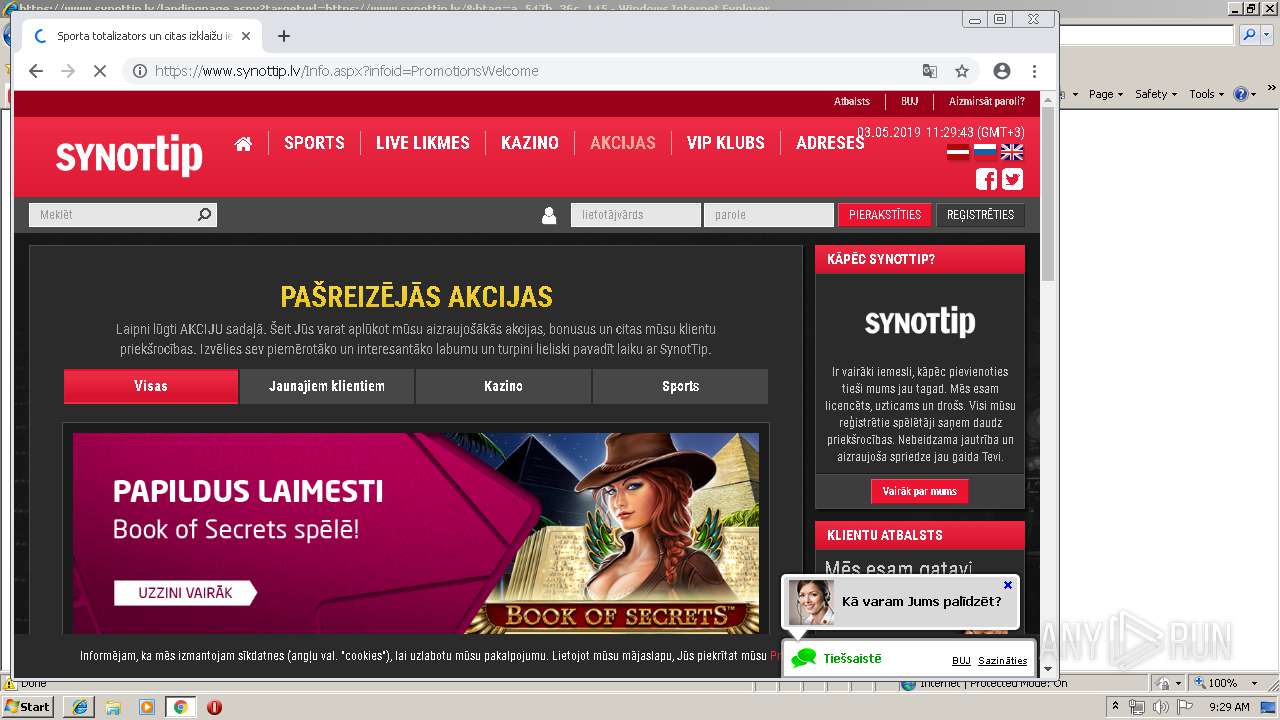Click the Chrome taskbar icon

point(180,707)
